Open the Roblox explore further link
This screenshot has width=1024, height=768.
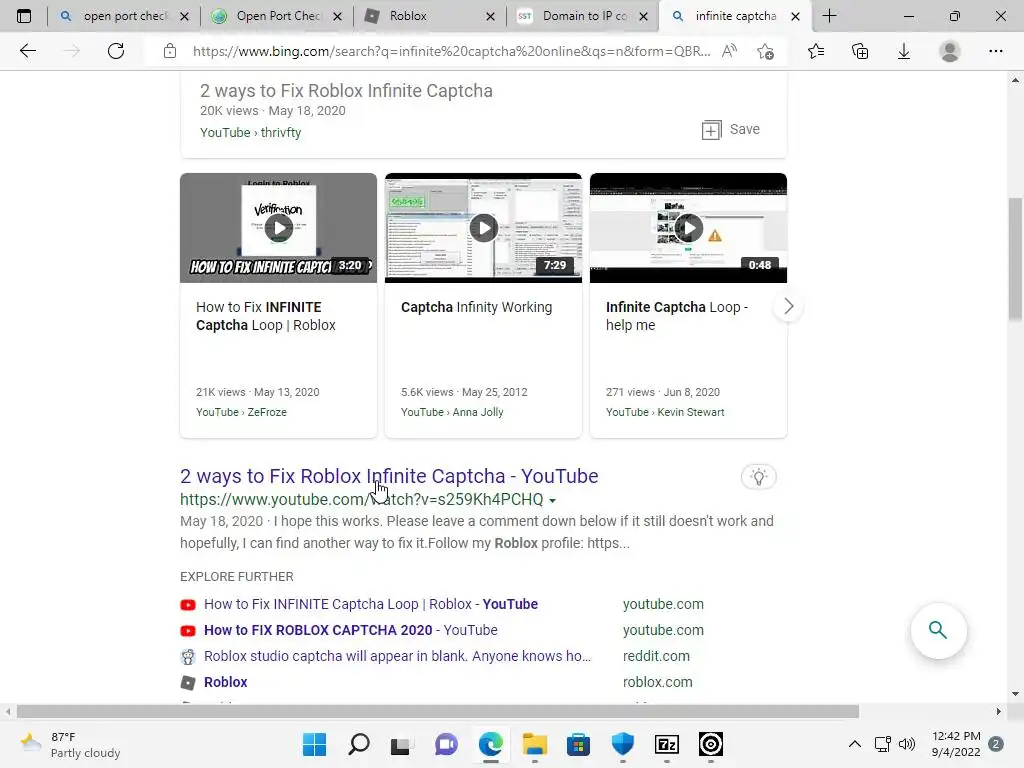[x=225, y=682]
